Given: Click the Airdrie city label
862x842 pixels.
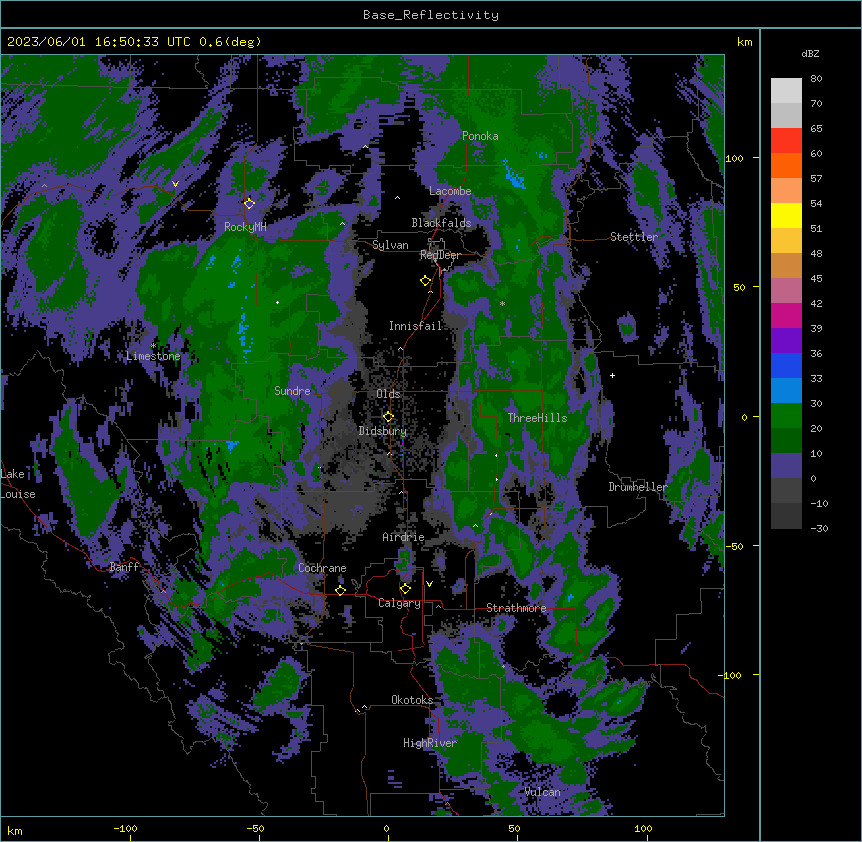Looking at the screenshot, I should click(x=403, y=537).
